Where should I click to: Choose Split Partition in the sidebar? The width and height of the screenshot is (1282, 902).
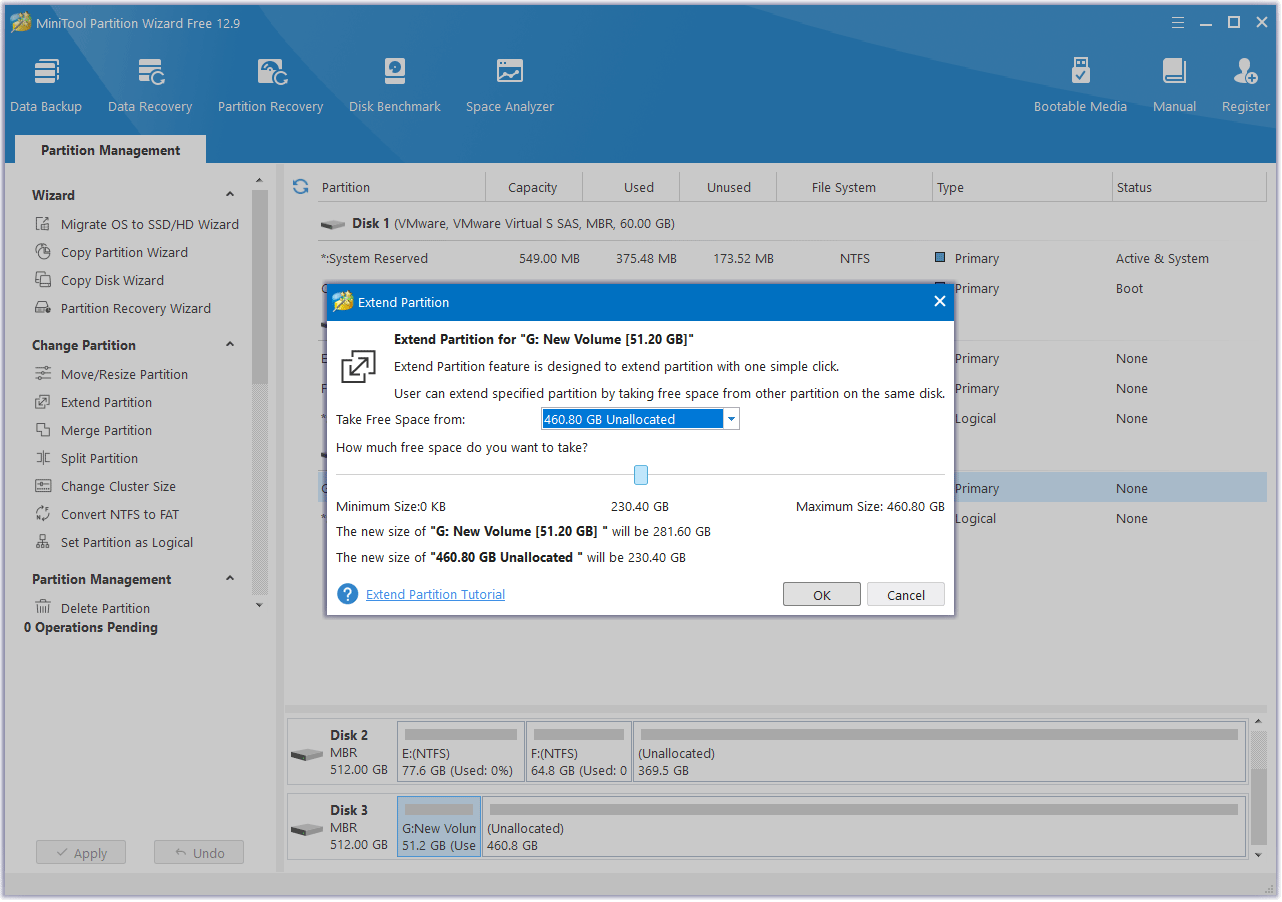87,458
